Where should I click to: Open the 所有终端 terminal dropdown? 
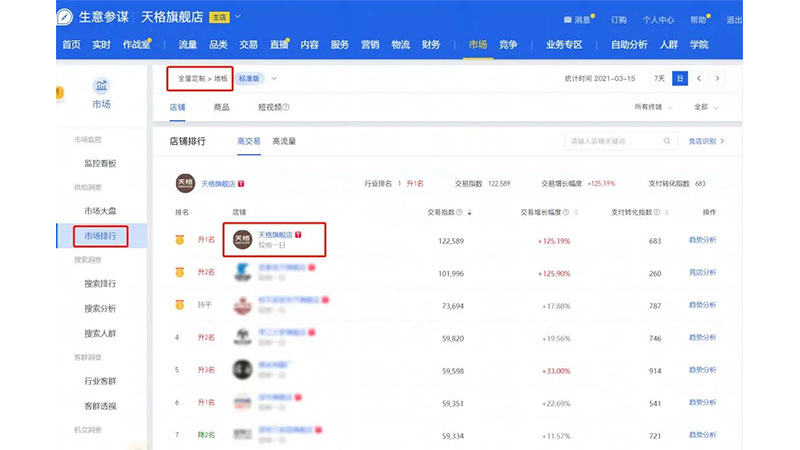pos(654,107)
